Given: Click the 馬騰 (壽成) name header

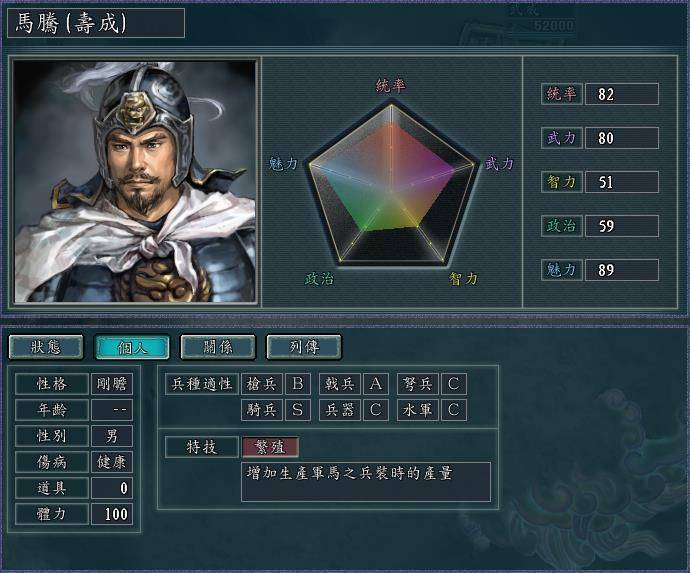Looking at the screenshot, I should (96, 23).
